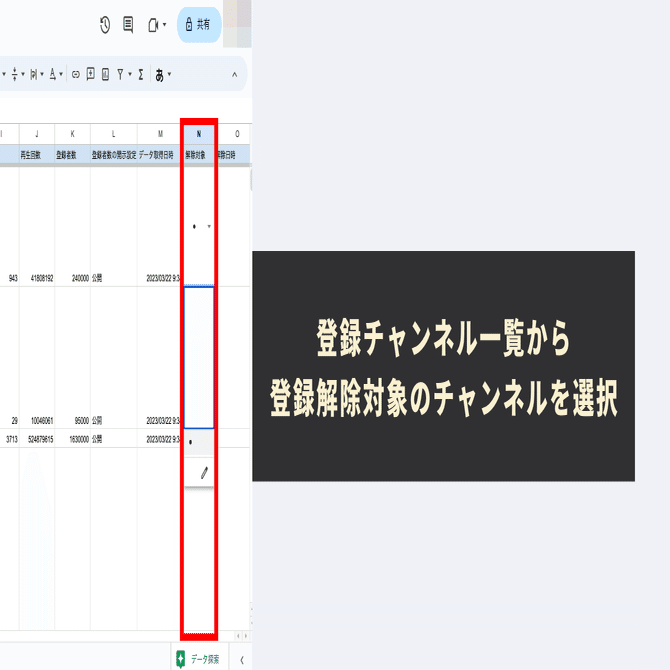Open vertical align dropdown arrow
The image size is (670, 670).
(23, 74)
